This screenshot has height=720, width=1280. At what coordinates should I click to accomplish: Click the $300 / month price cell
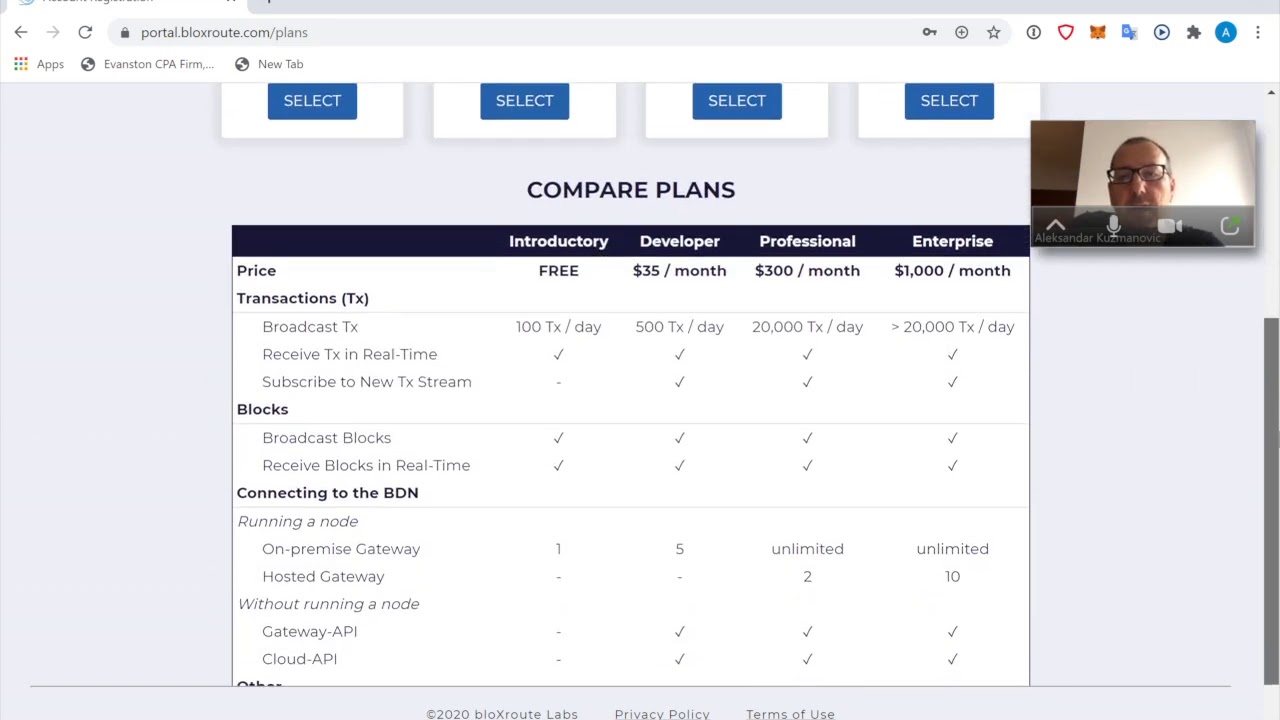[807, 271]
